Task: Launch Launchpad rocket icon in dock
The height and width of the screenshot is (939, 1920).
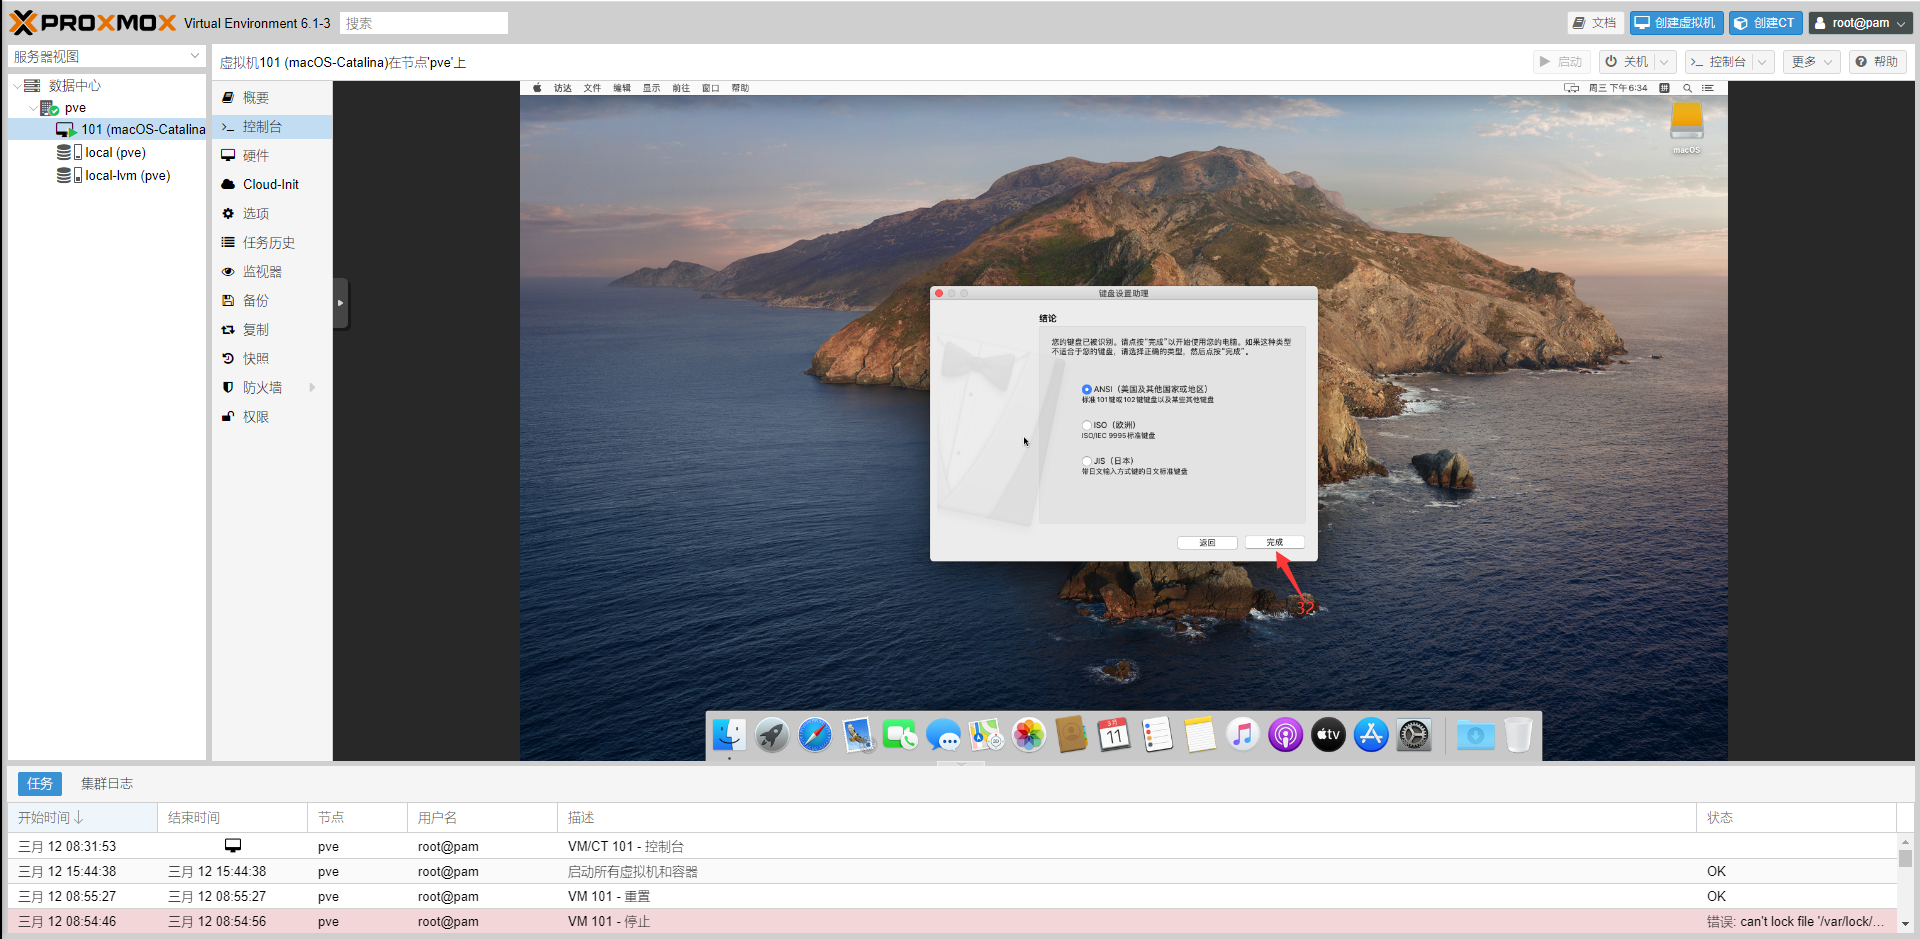Action: coord(772,736)
